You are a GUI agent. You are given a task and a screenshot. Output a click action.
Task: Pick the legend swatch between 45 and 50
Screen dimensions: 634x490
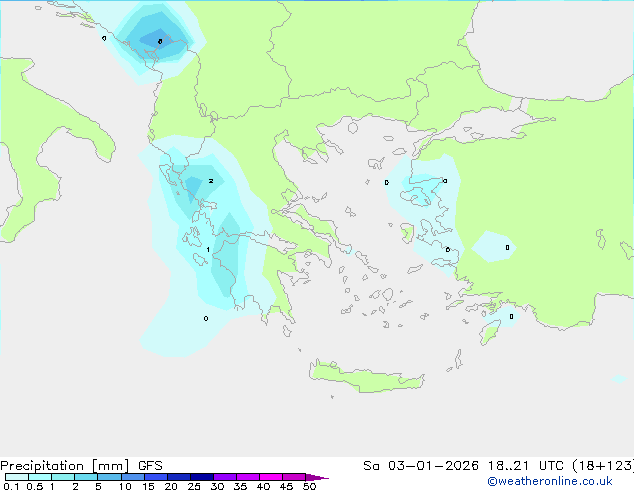point(294,477)
